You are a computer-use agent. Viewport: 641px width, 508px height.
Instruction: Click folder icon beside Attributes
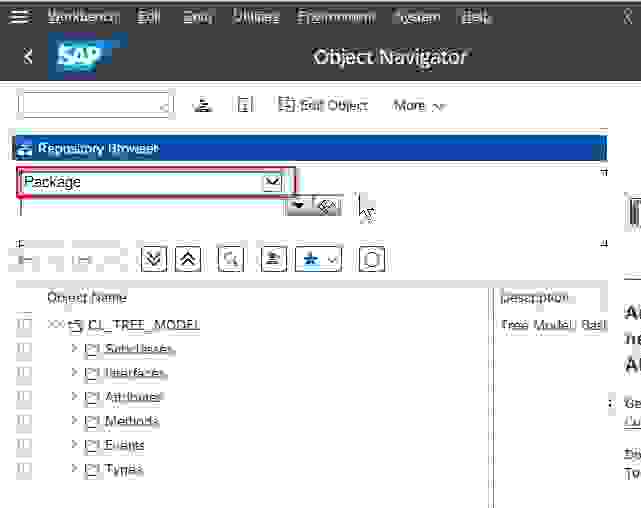(92, 398)
